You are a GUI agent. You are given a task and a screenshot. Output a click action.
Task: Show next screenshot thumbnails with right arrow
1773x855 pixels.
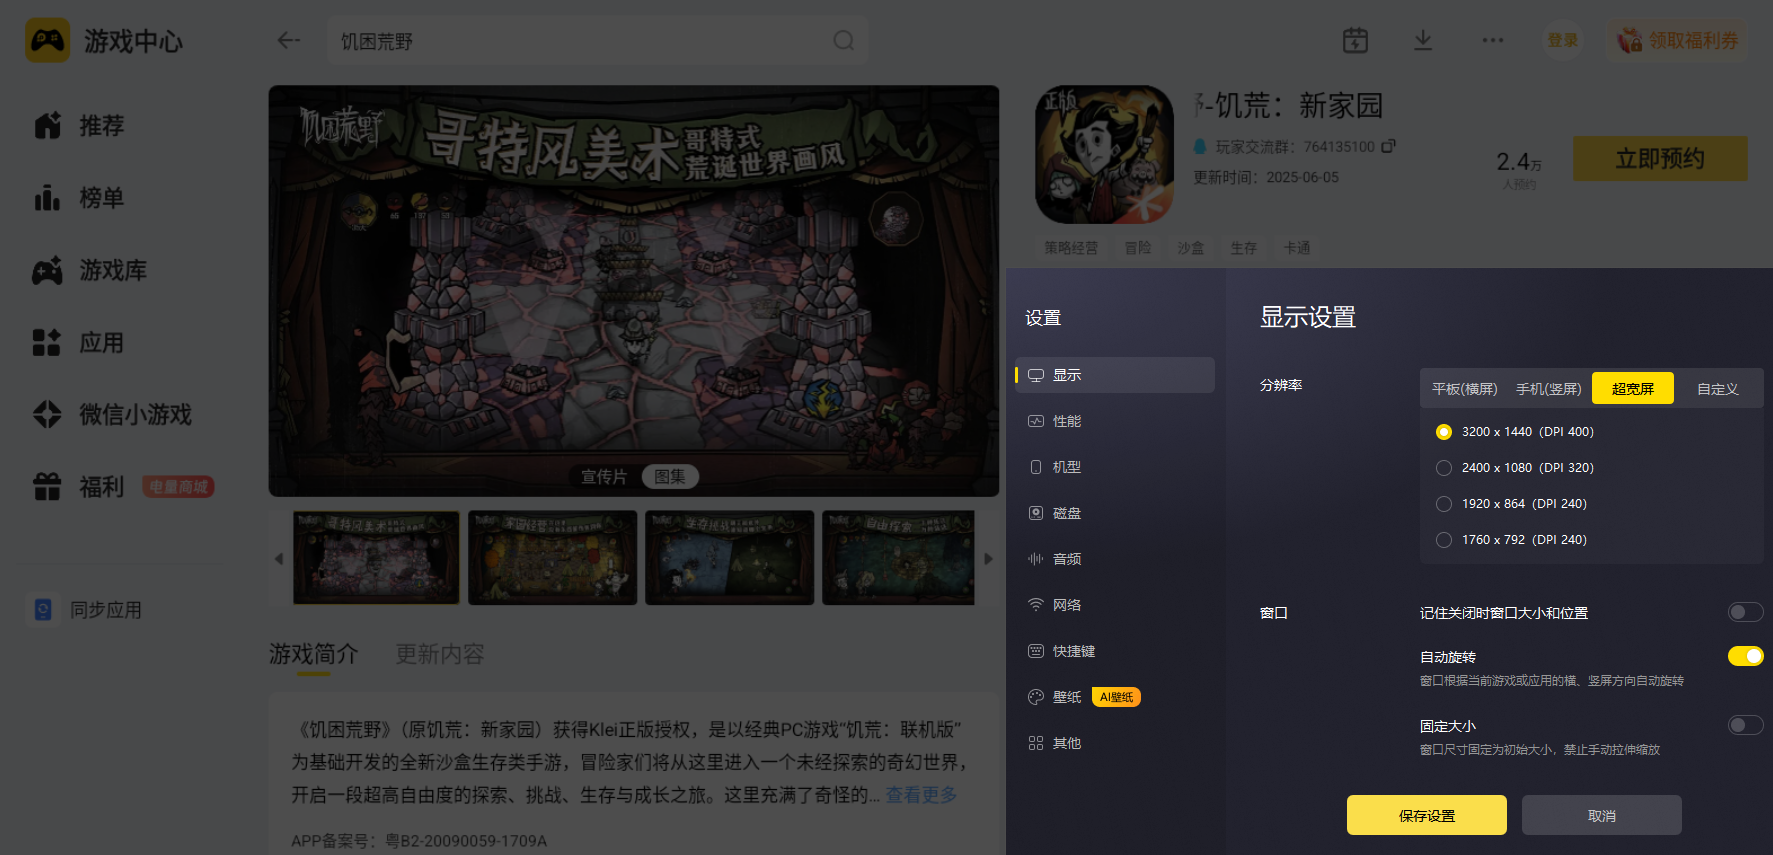click(x=988, y=559)
